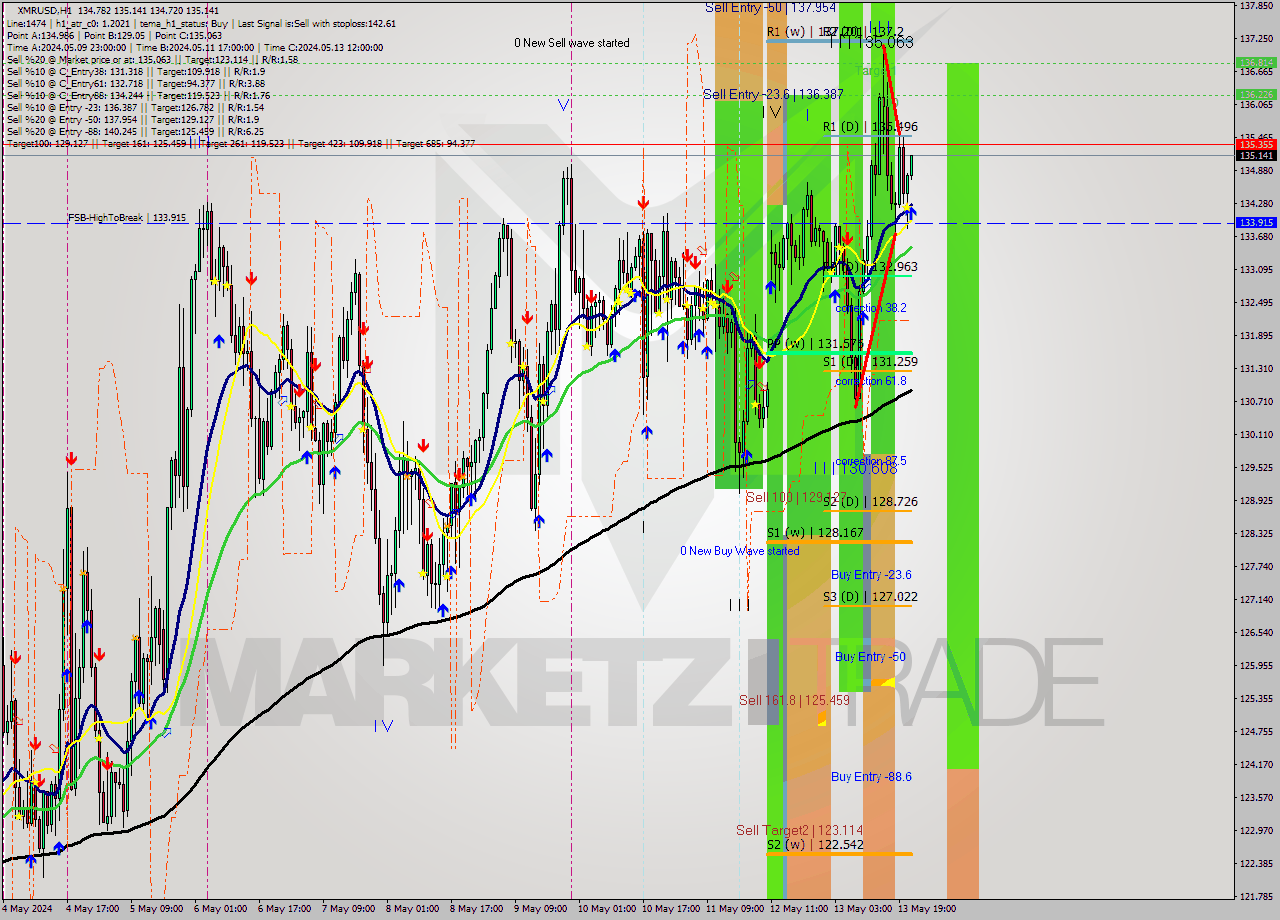Image resolution: width=1280 pixels, height=920 pixels.
Task: Select the 'S1 (D) | 131.259' pivot label
Action: 870,362
